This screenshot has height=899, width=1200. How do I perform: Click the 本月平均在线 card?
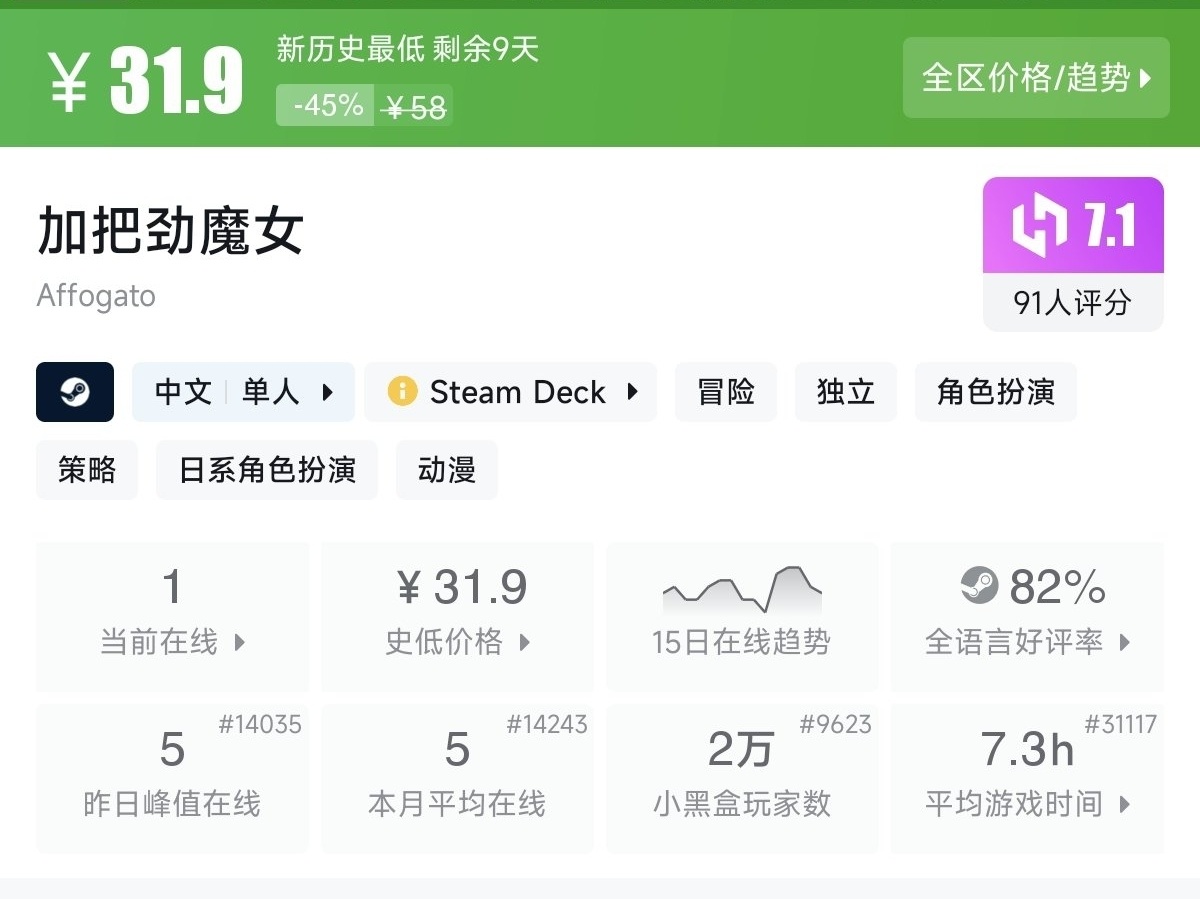point(458,778)
